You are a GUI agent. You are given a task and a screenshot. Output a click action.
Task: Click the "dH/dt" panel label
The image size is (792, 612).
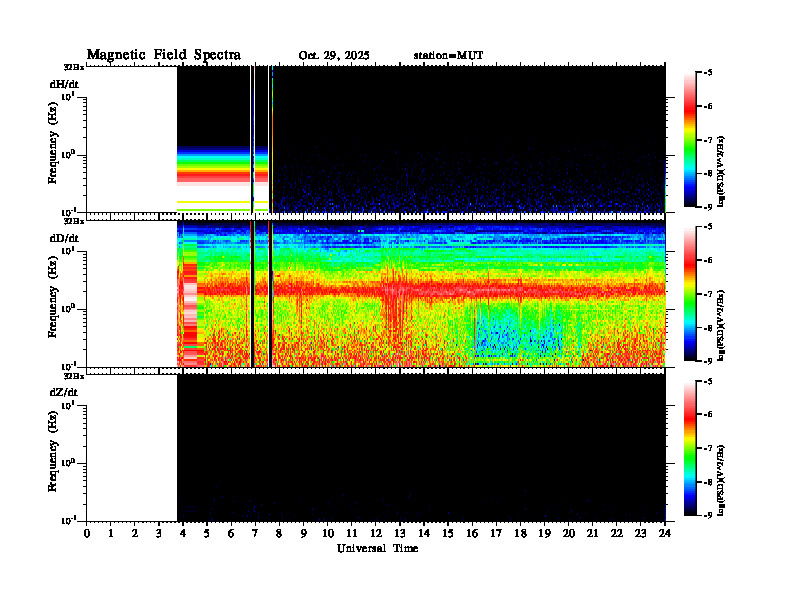coord(64,84)
